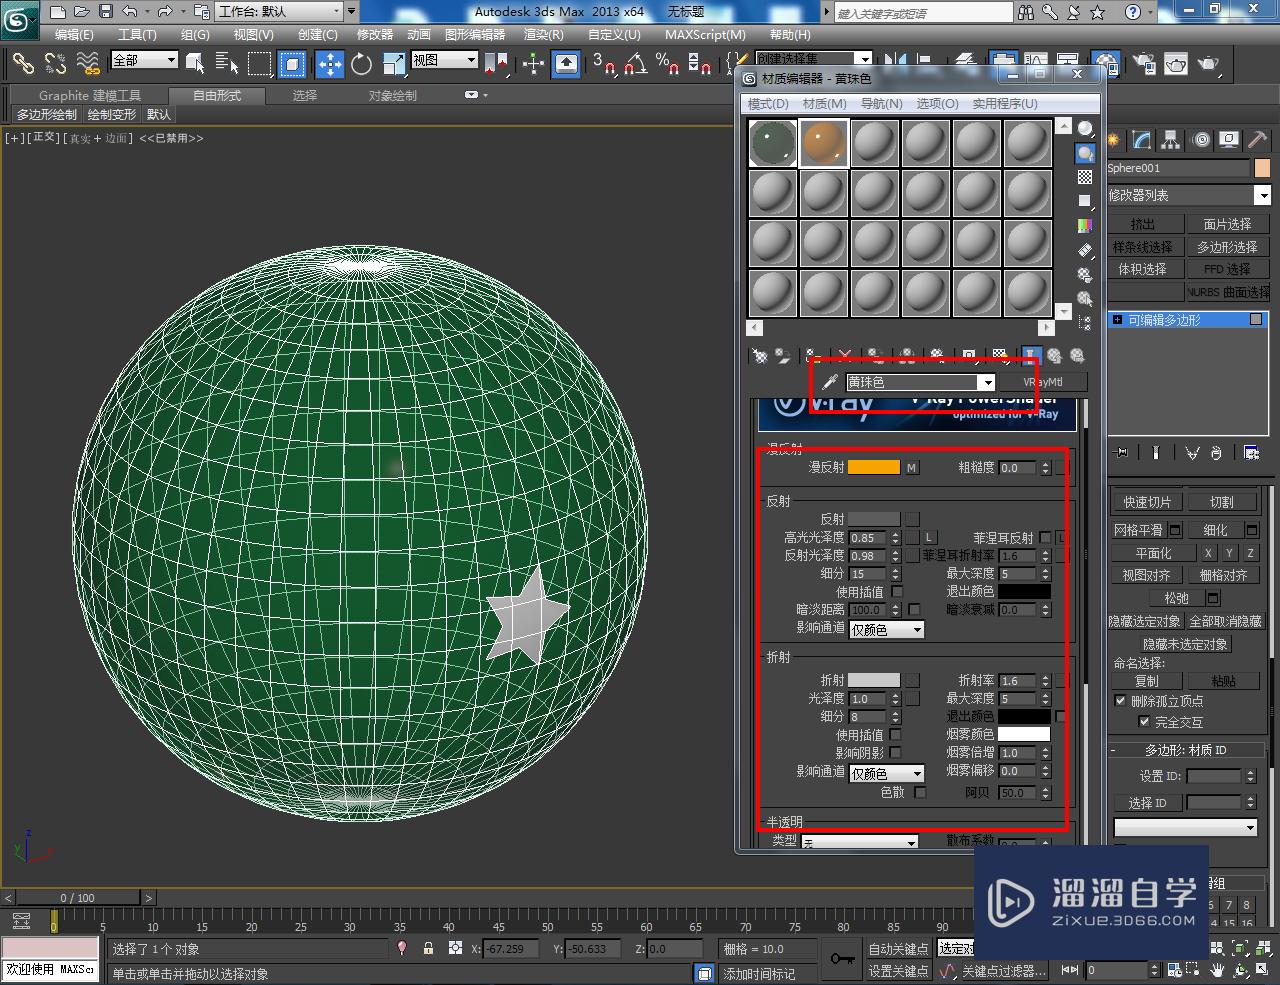Collapse the 多边形: 材质 ID rollout
The height and width of the screenshot is (985, 1280).
tap(1186, 750)
